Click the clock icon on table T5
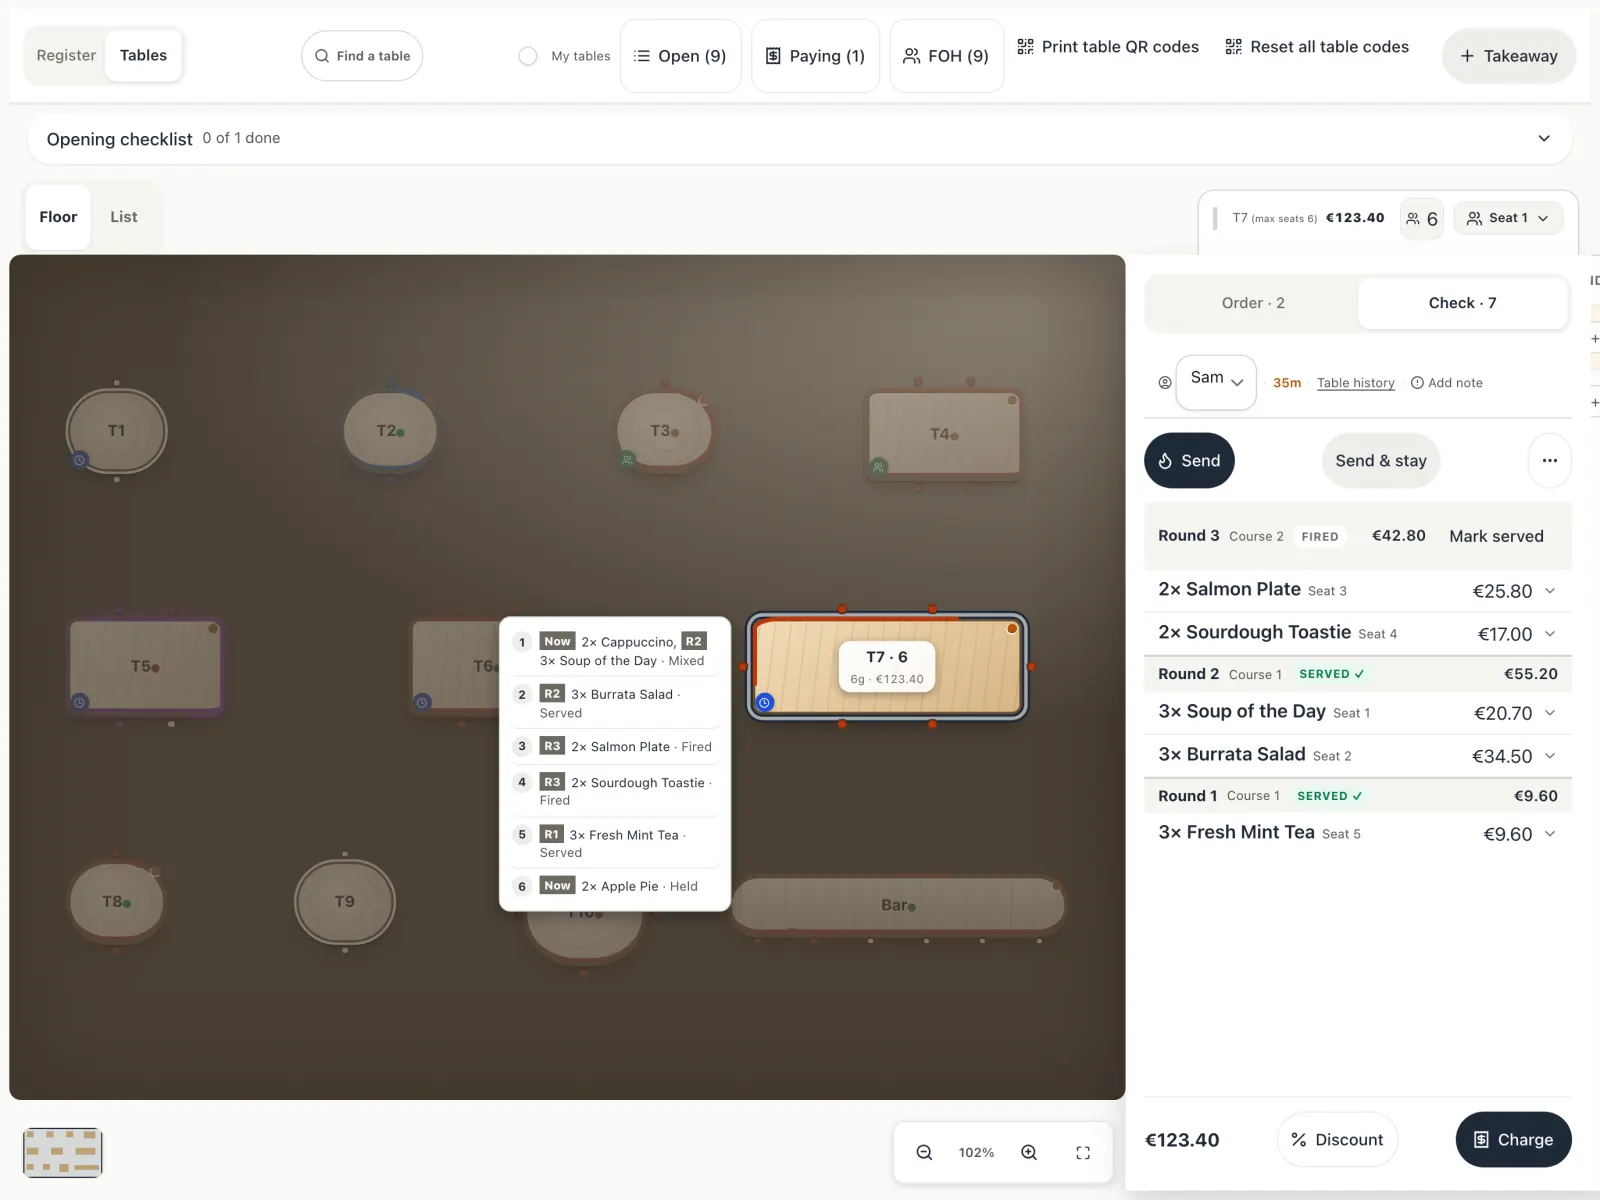This screenshot has width=1600, height=1200. [79, 702]
